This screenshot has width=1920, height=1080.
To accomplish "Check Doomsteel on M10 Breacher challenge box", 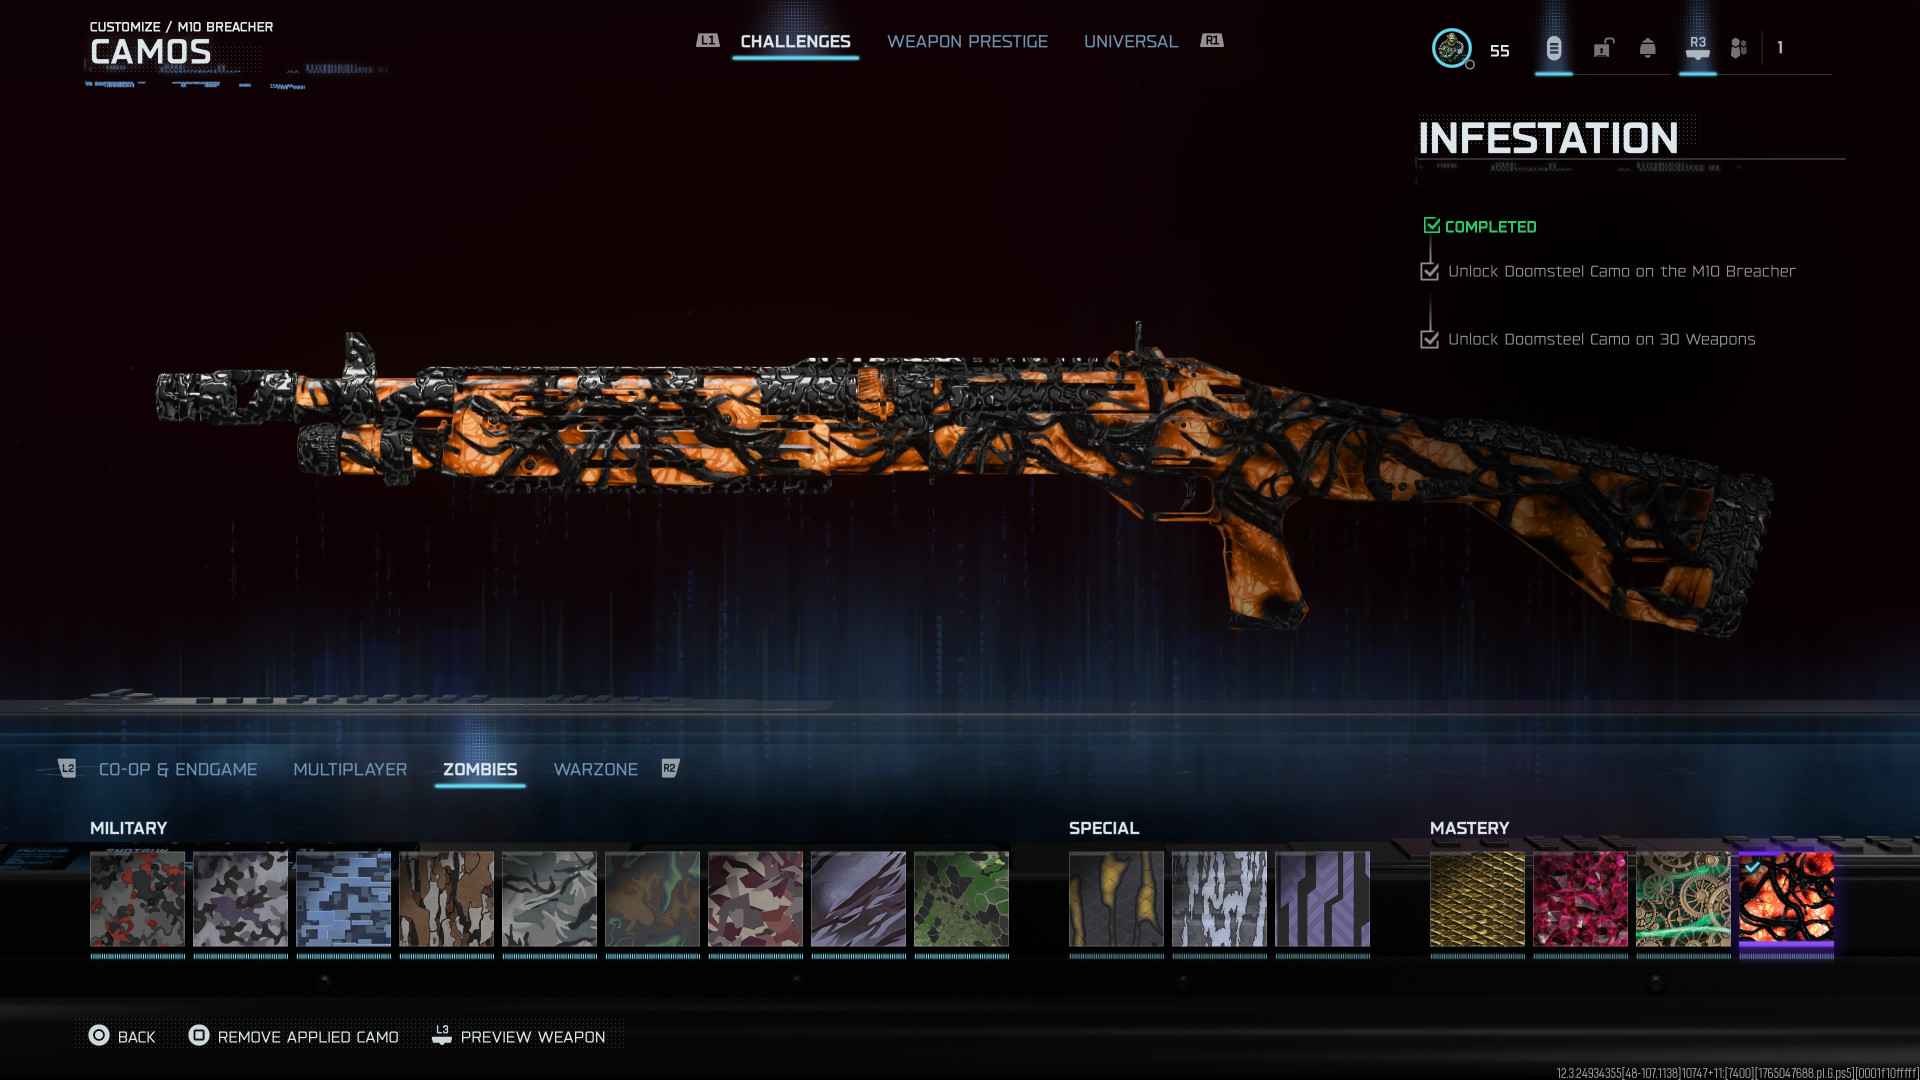I will click(x=1429, y=272).
